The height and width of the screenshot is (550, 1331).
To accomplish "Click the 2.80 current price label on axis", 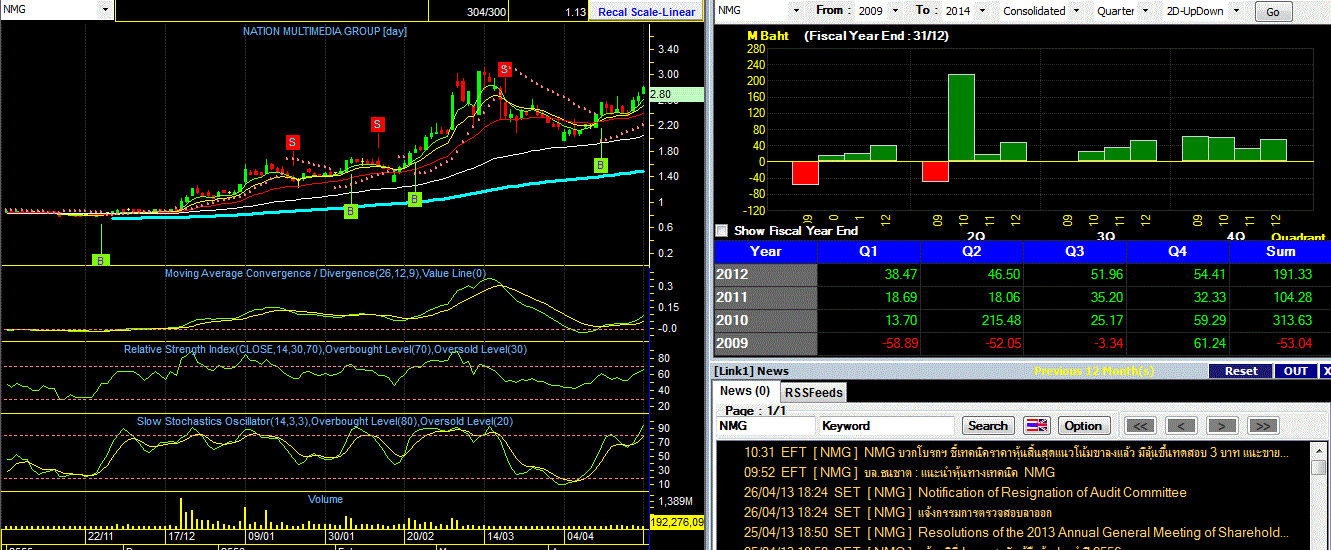I will pos(678,95).
